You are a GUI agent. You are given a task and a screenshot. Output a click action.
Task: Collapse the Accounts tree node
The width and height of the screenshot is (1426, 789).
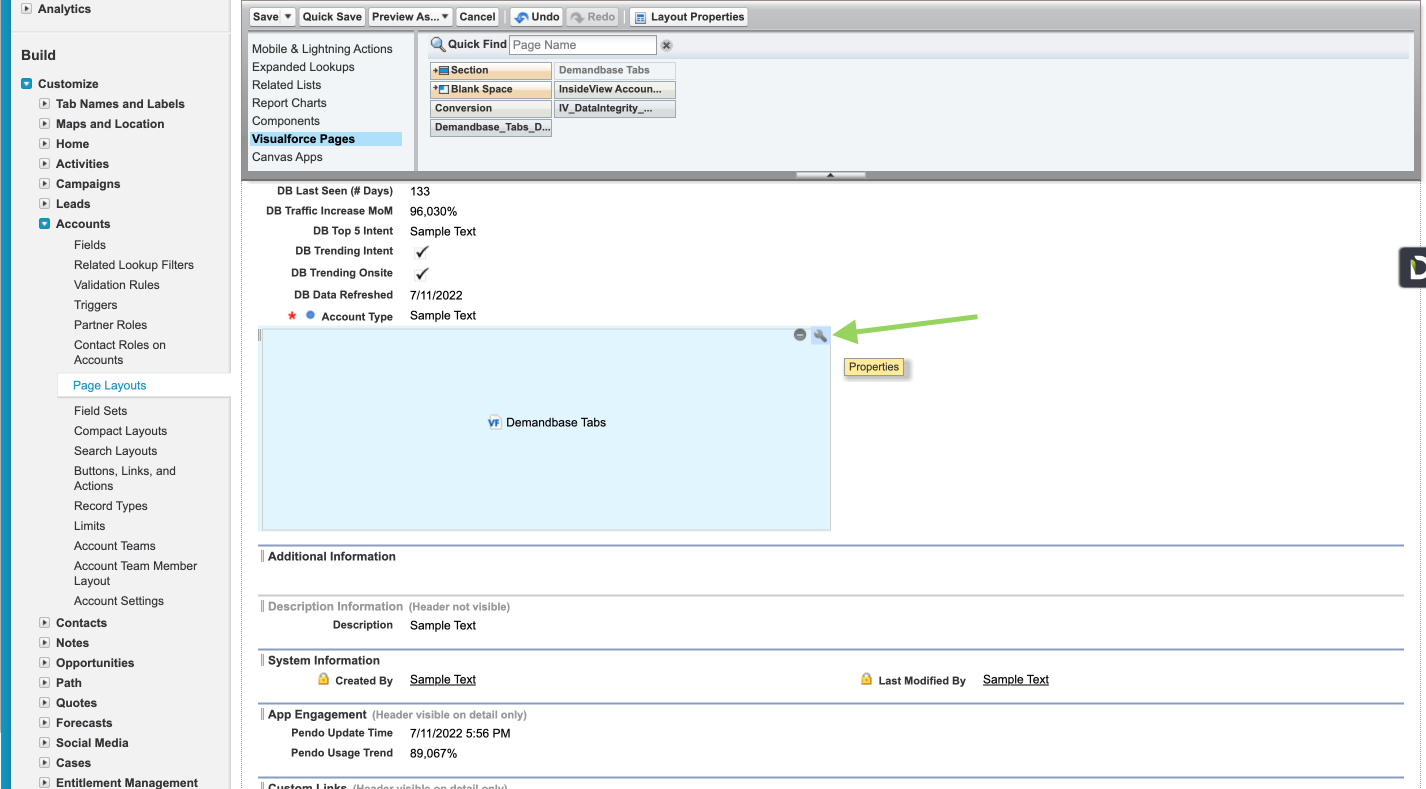(45, 224)
